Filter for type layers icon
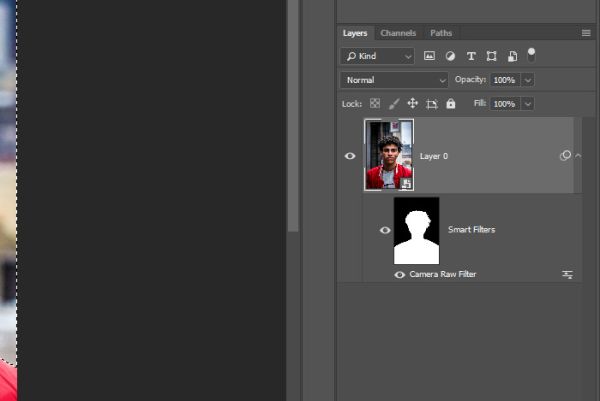 (x=471, y=56)
